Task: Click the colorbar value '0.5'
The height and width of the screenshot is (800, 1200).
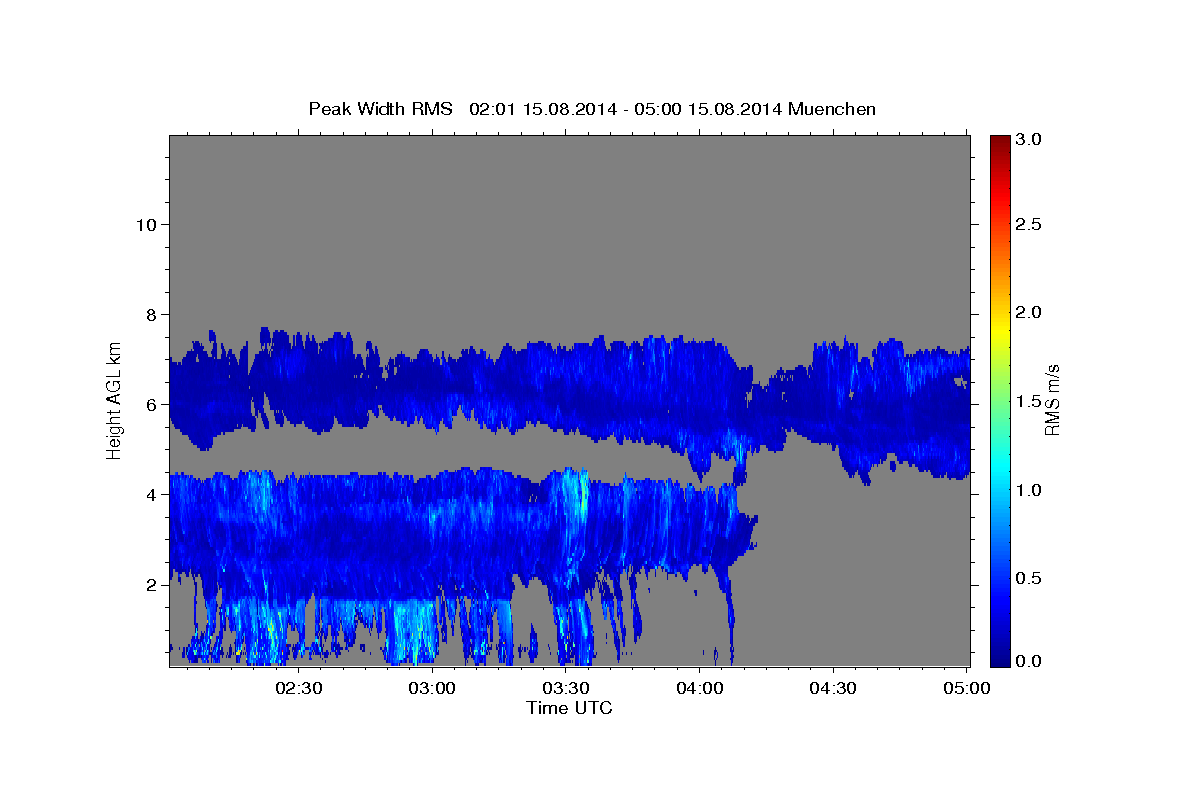Action: tap(1030, 578)
